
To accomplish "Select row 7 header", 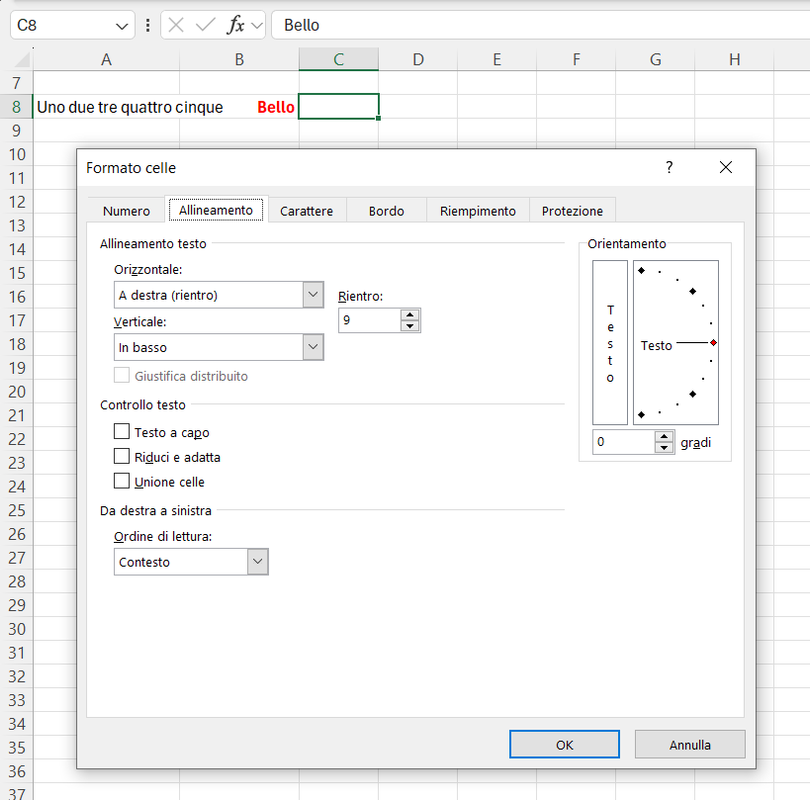I will 17,83.
